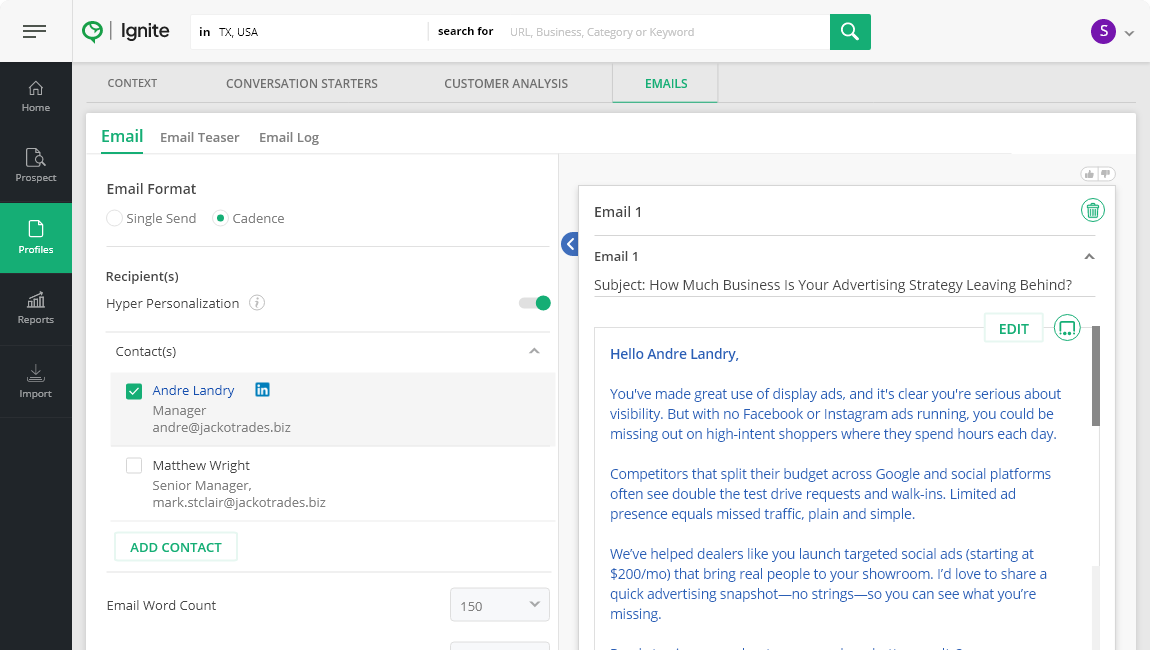
Task: Switch to the Conversation Starters tab
Action: (302, 84)
